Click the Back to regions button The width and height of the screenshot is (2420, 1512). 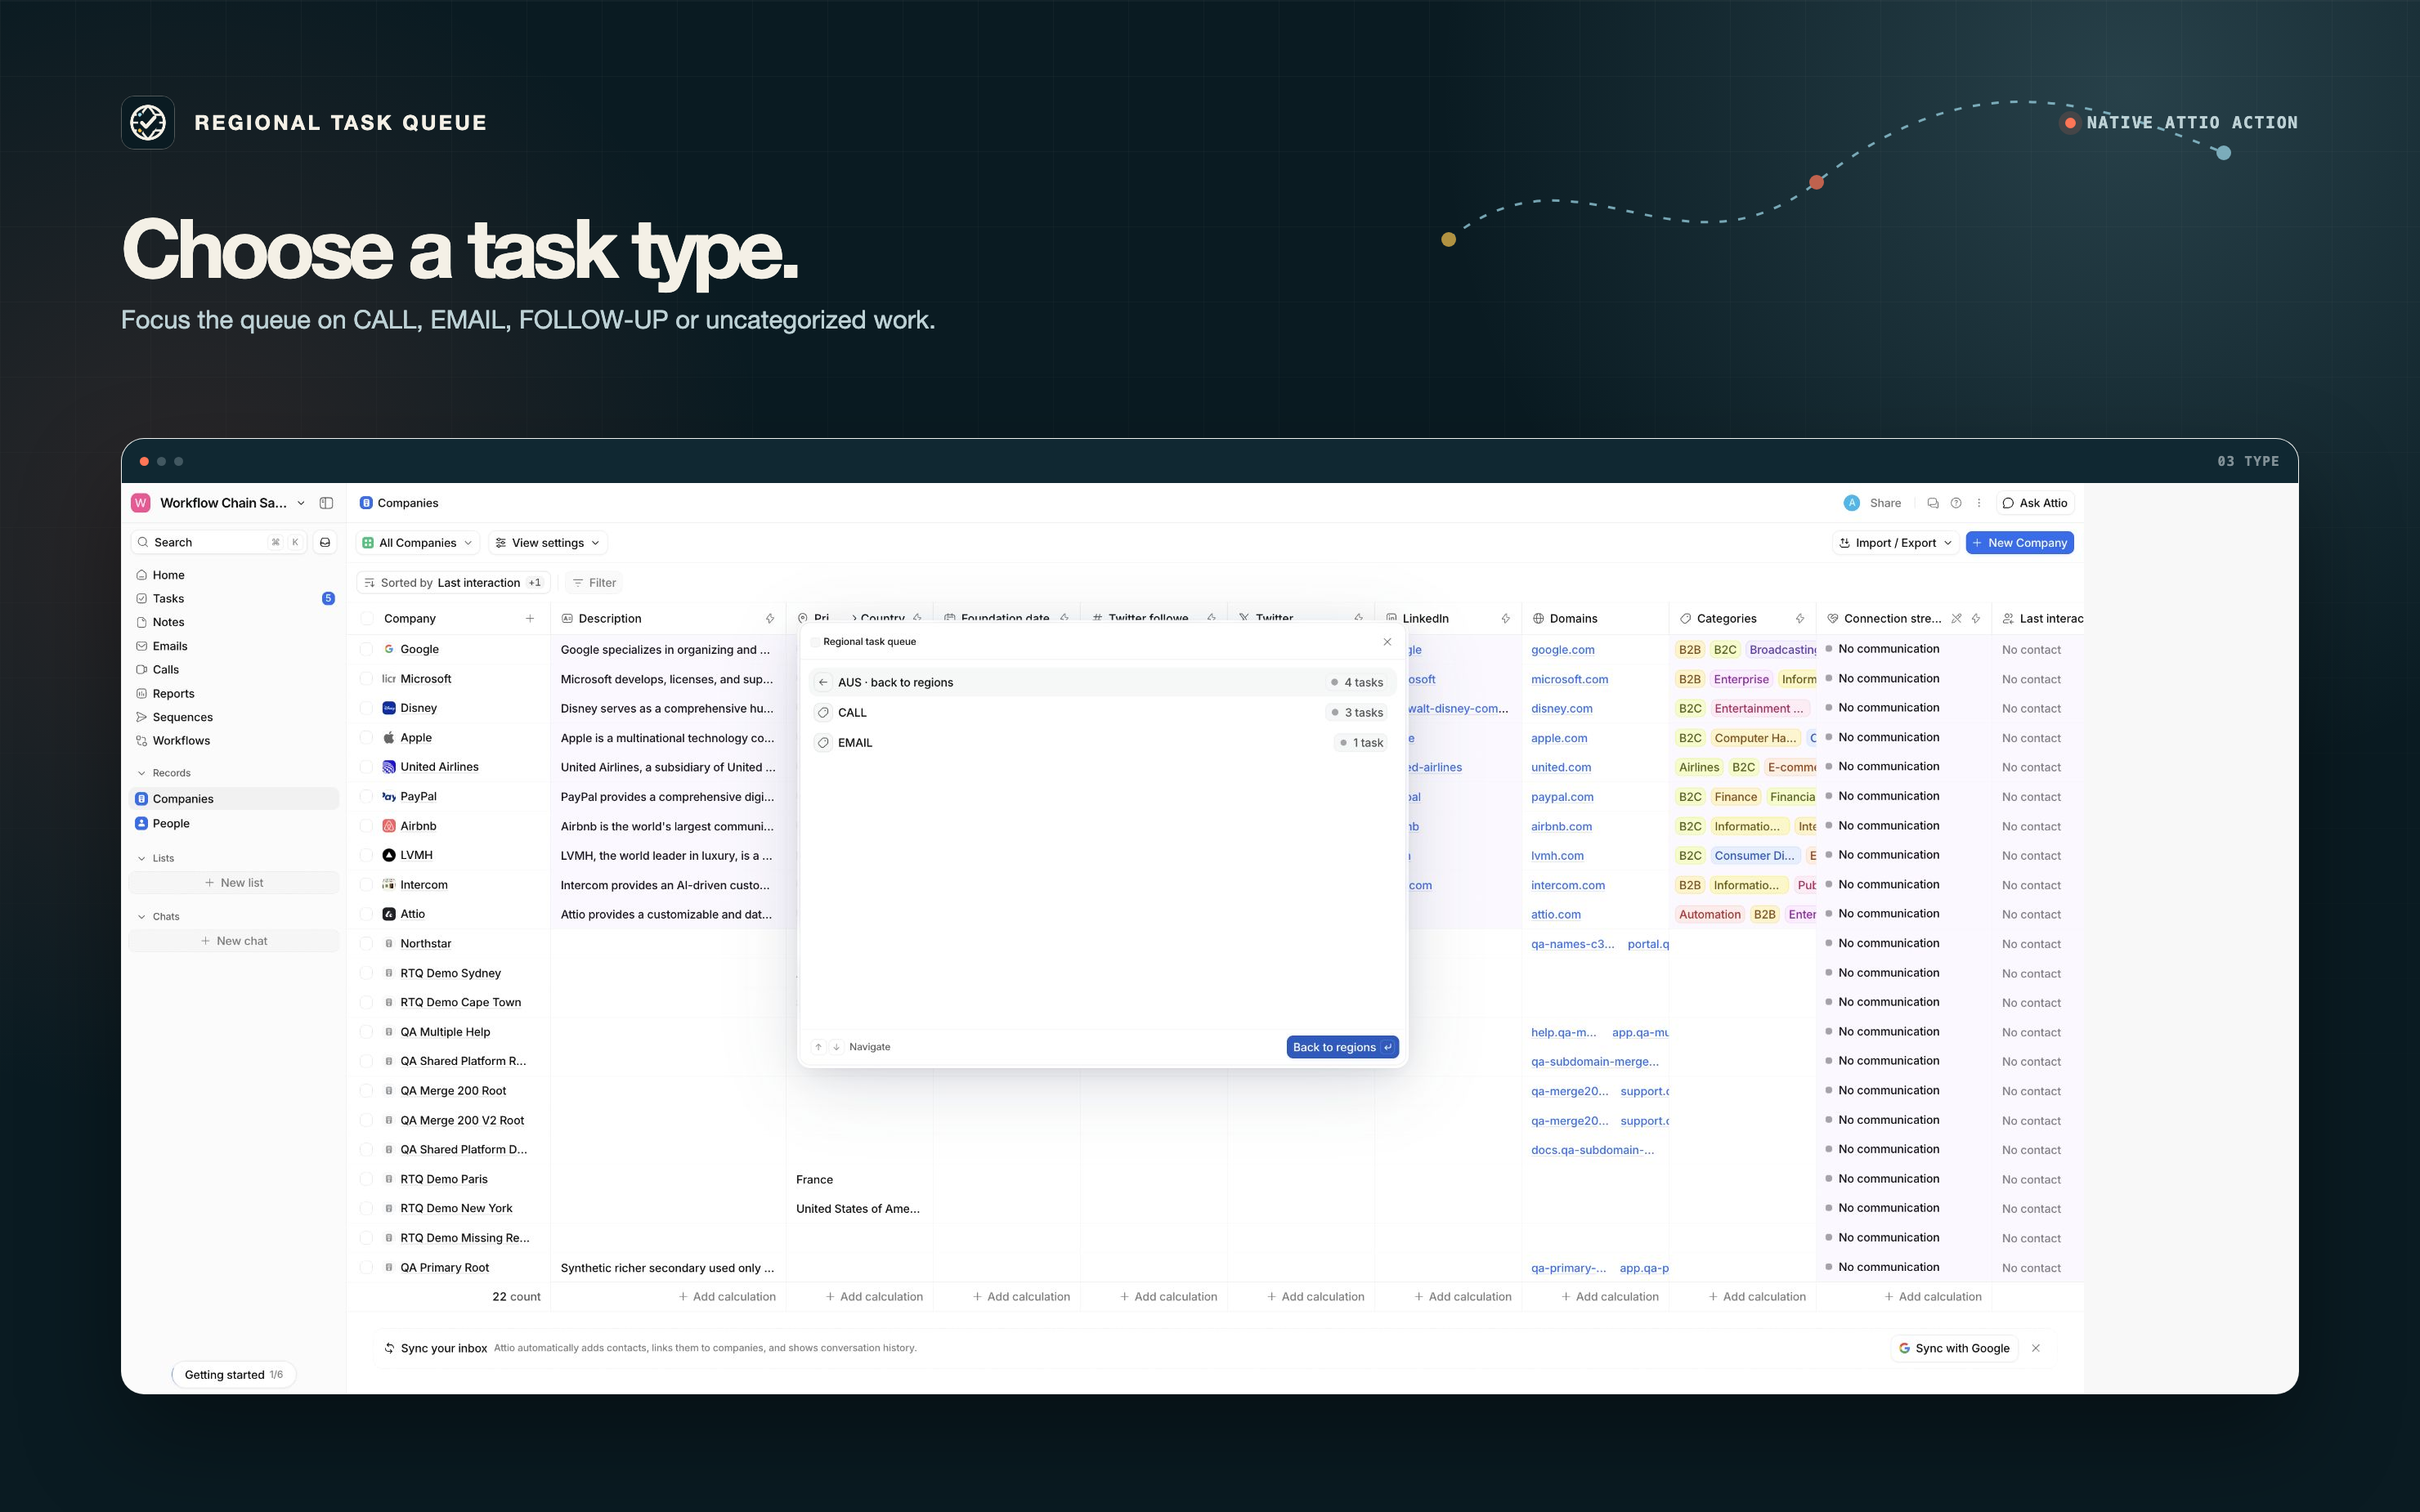[x=1342, y=1047]
